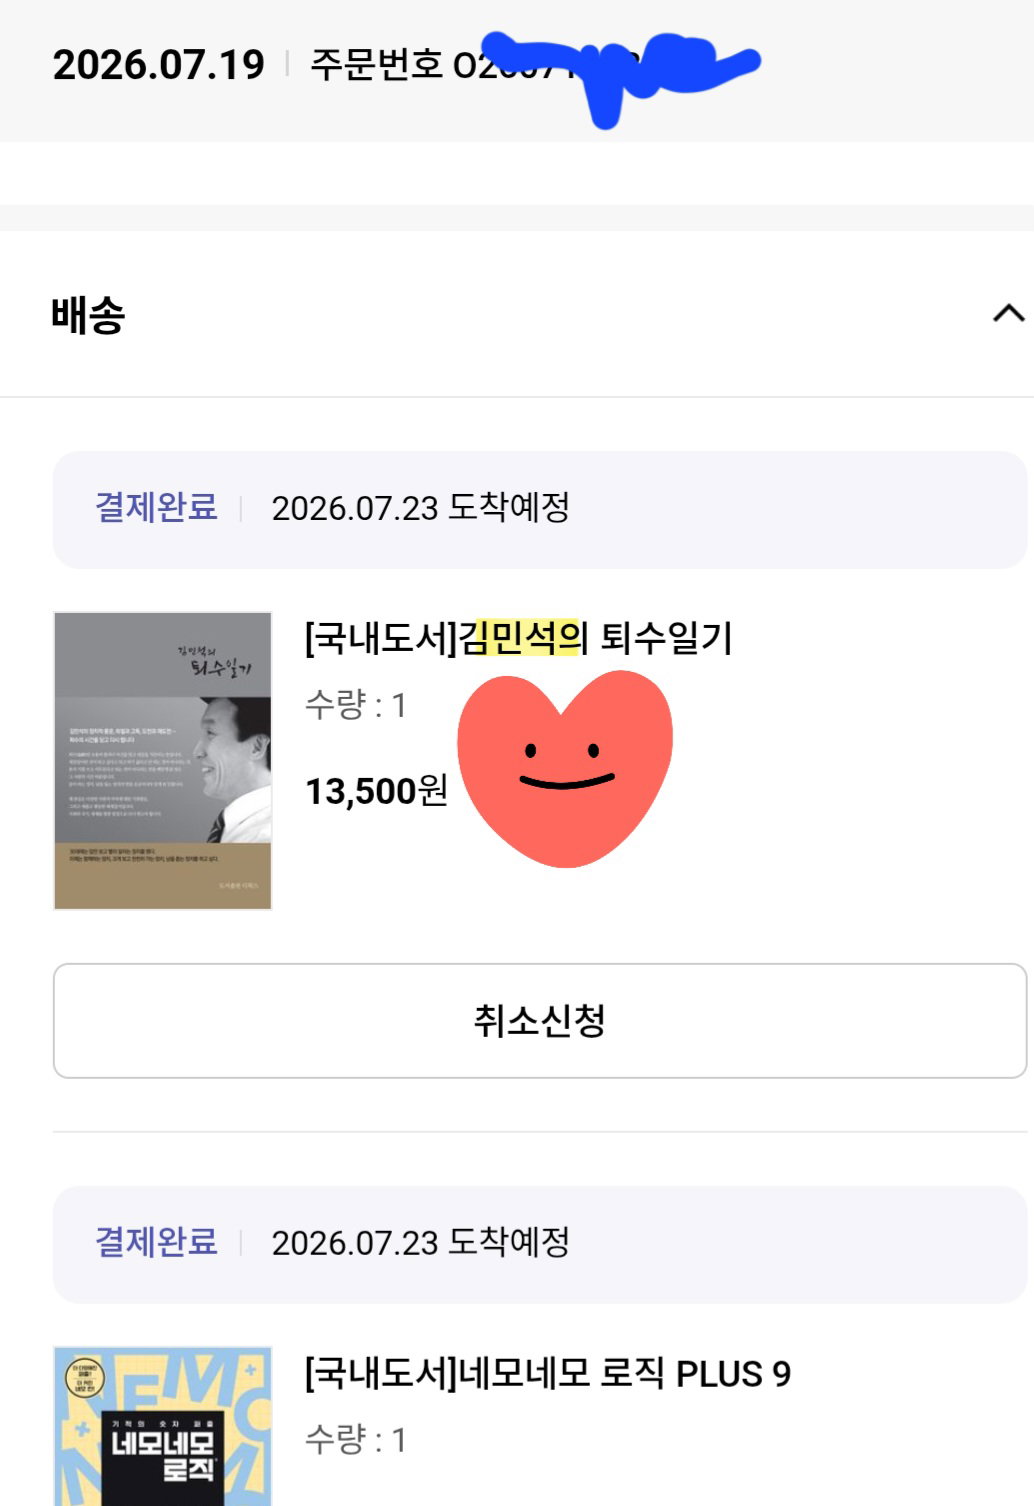
Task: Click the first 2026.07.23 도착예정 date
Action: coord(421,508)
